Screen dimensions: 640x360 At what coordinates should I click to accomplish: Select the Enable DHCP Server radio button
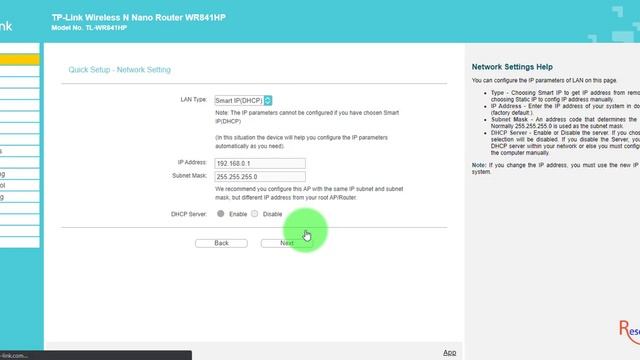(220, 213)
